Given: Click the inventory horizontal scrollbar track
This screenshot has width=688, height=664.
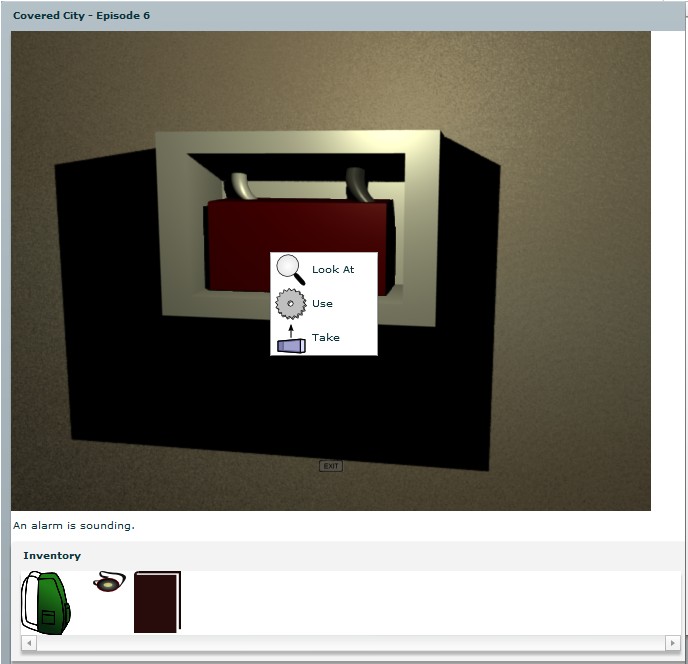Looking at the screenshot, I should (x=351, y=643).
